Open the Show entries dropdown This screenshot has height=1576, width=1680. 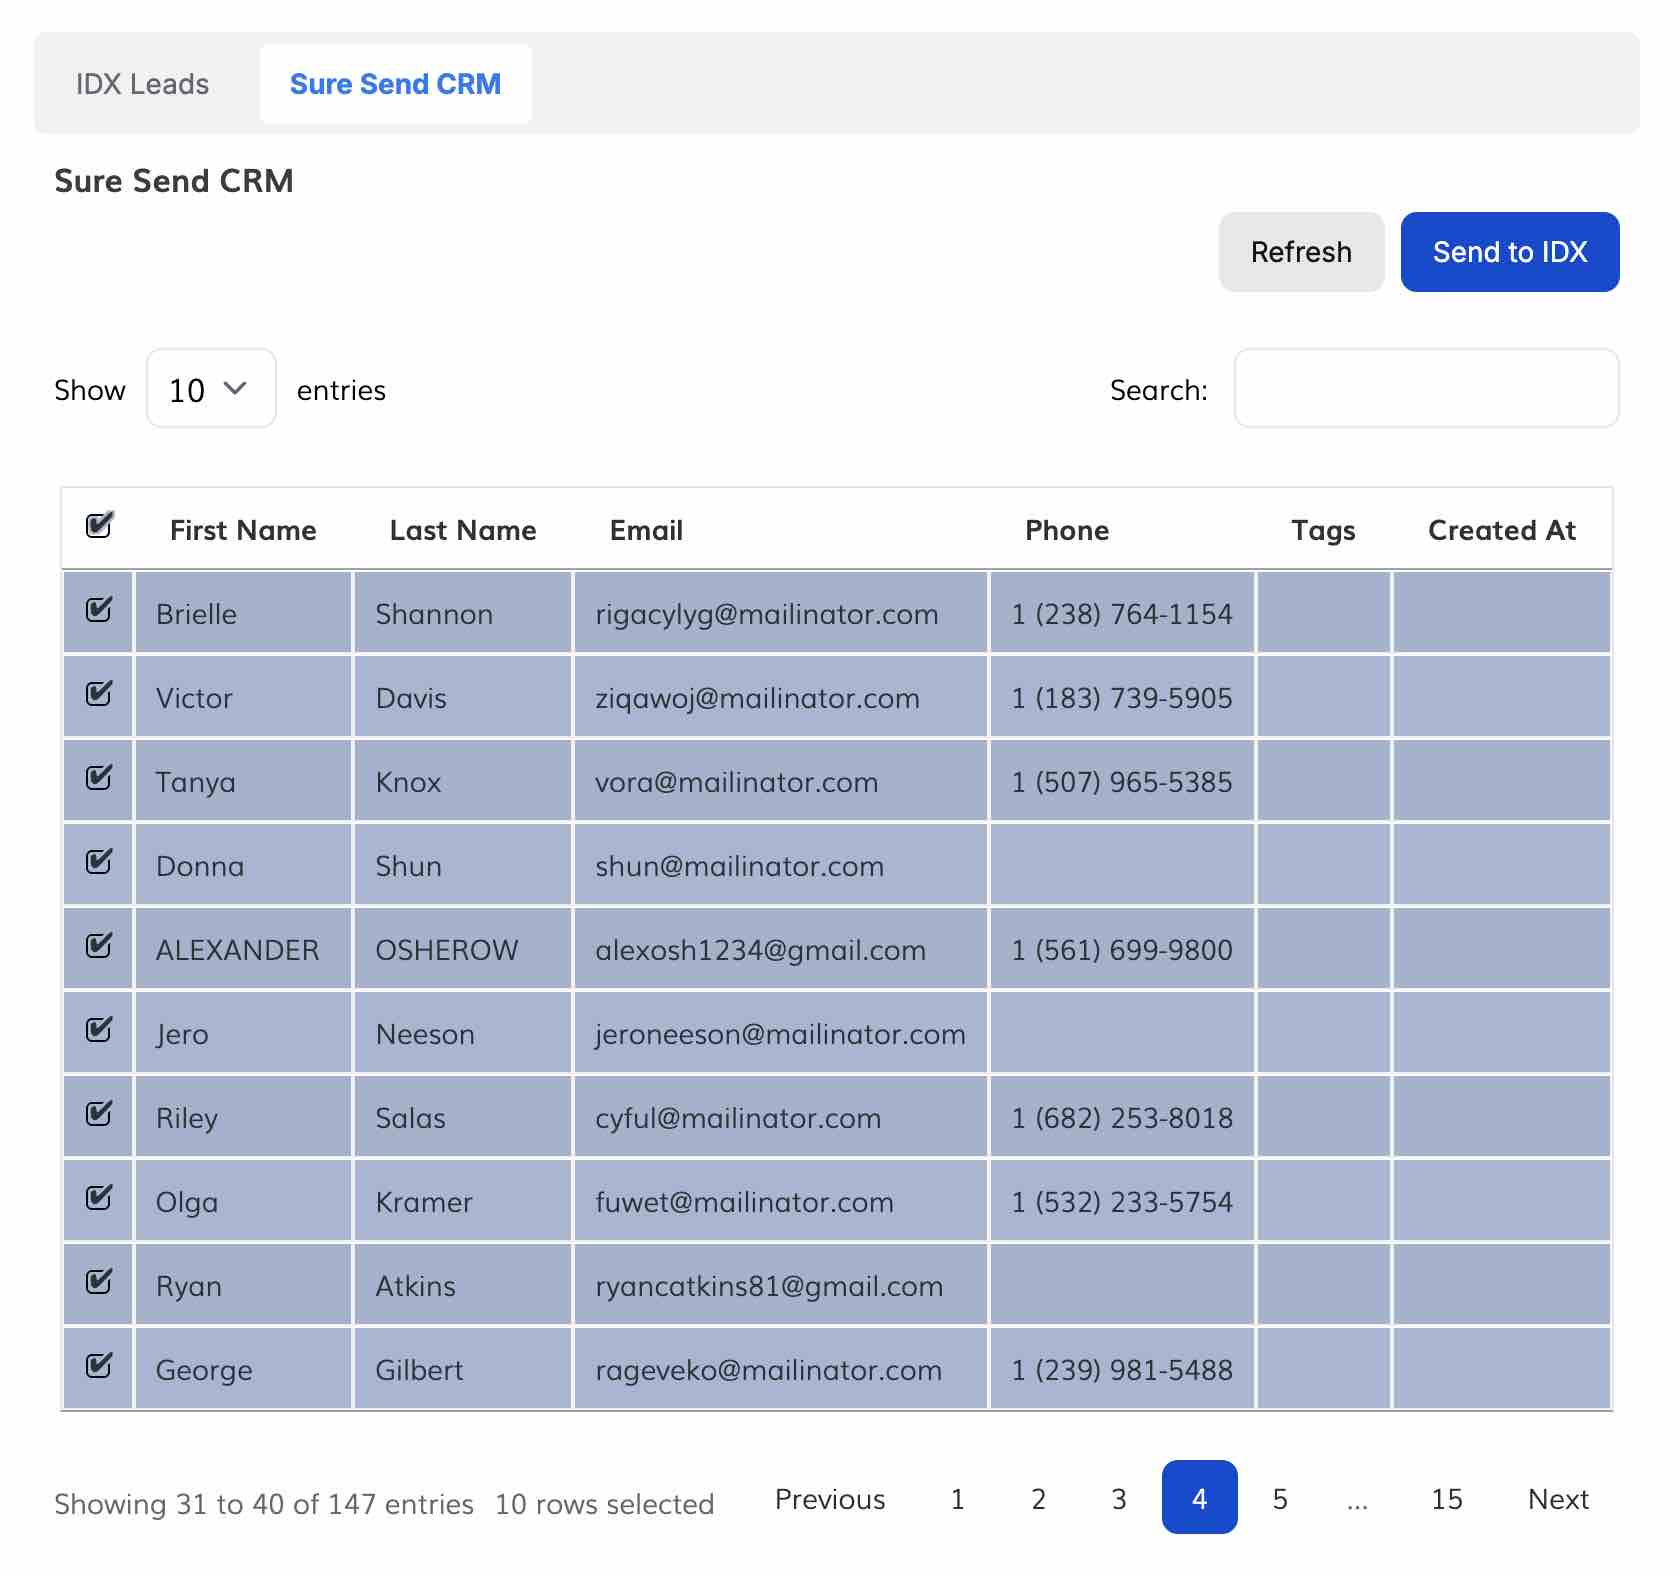click(x=211, y=389)
